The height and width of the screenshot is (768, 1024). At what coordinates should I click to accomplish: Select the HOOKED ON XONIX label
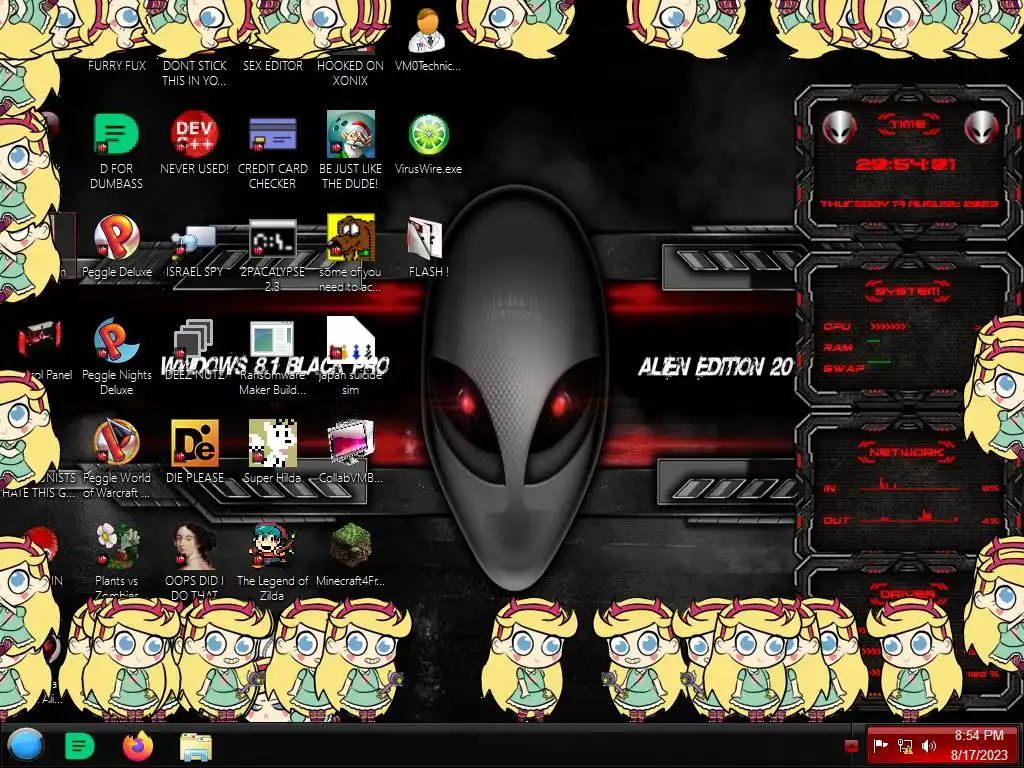click(351, 73)
